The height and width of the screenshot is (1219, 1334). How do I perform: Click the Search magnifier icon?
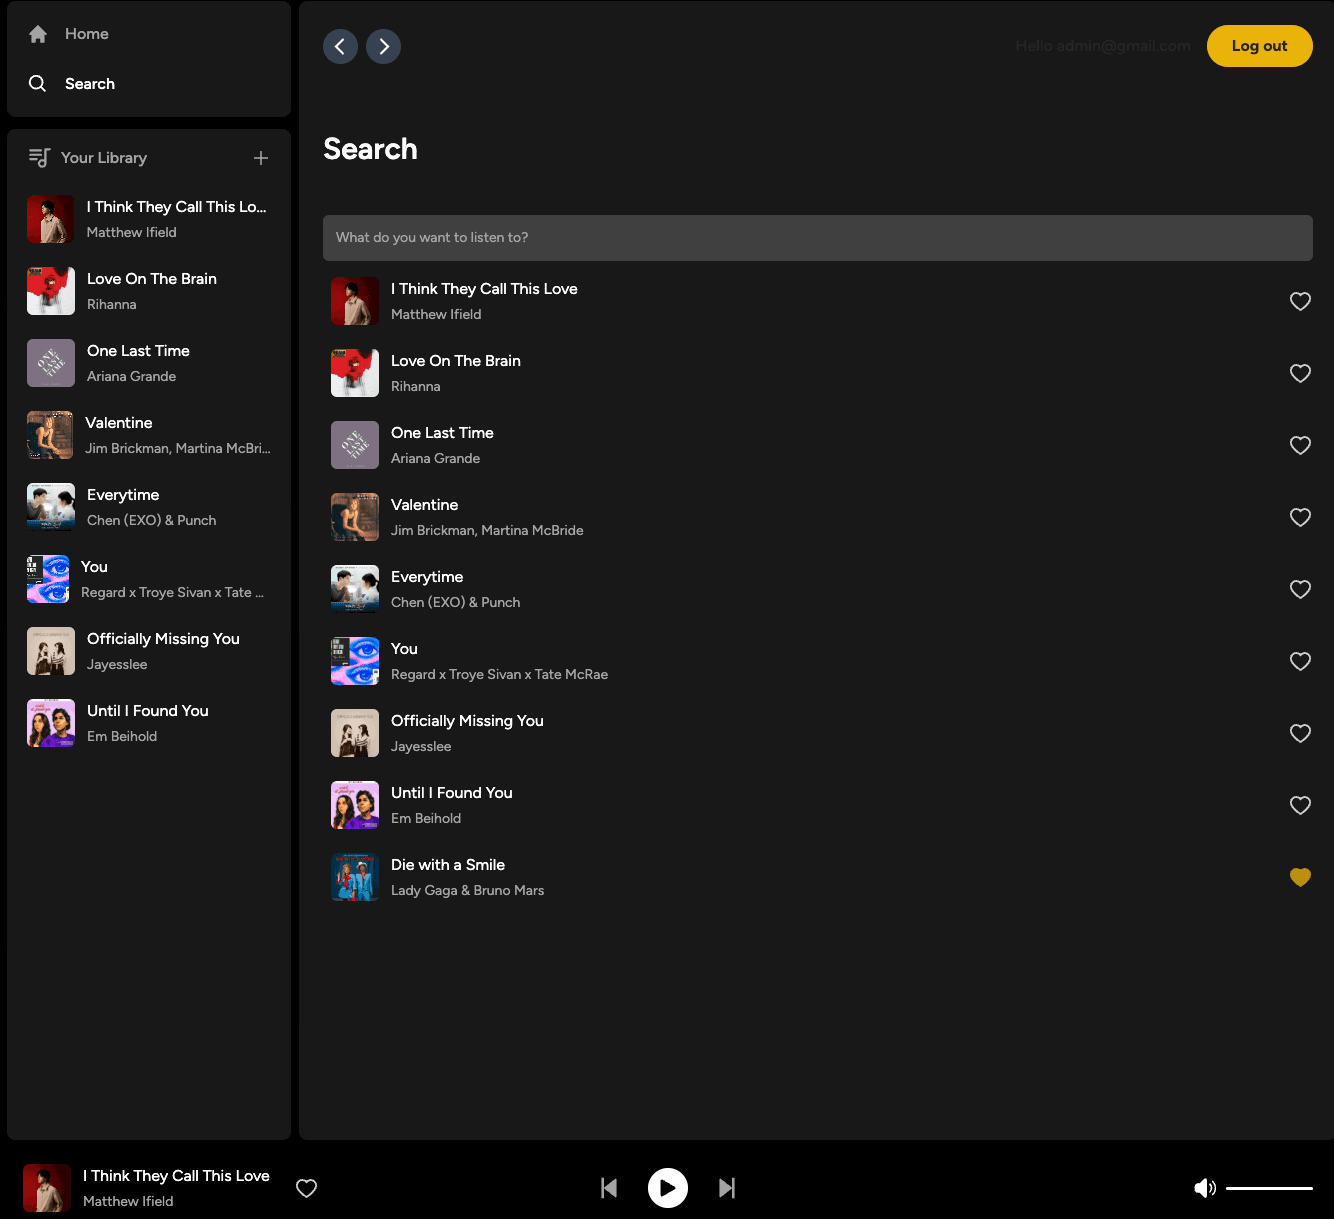click(38, 84)
